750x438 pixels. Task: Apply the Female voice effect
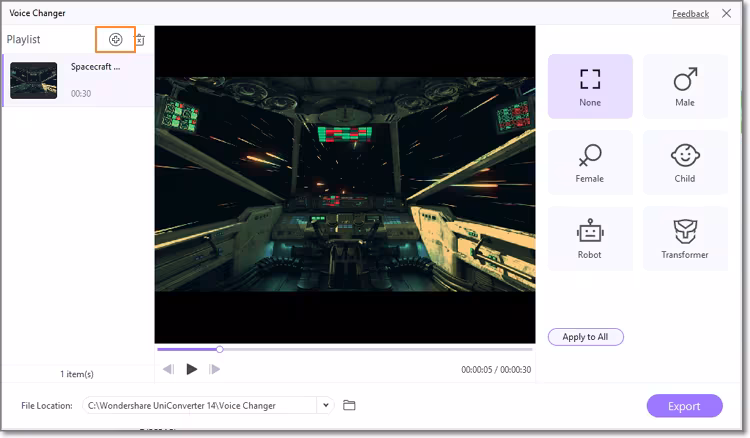pos(590,163)
